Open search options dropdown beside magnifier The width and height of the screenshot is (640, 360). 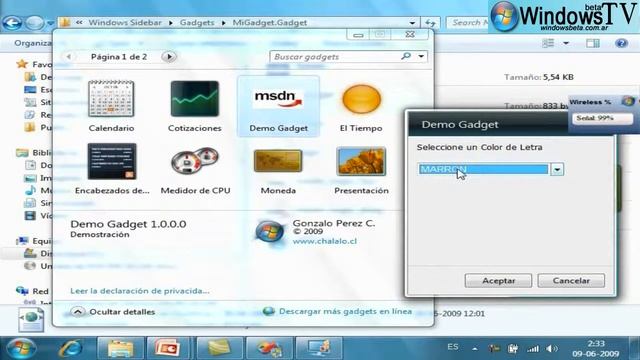pos(421,56)
